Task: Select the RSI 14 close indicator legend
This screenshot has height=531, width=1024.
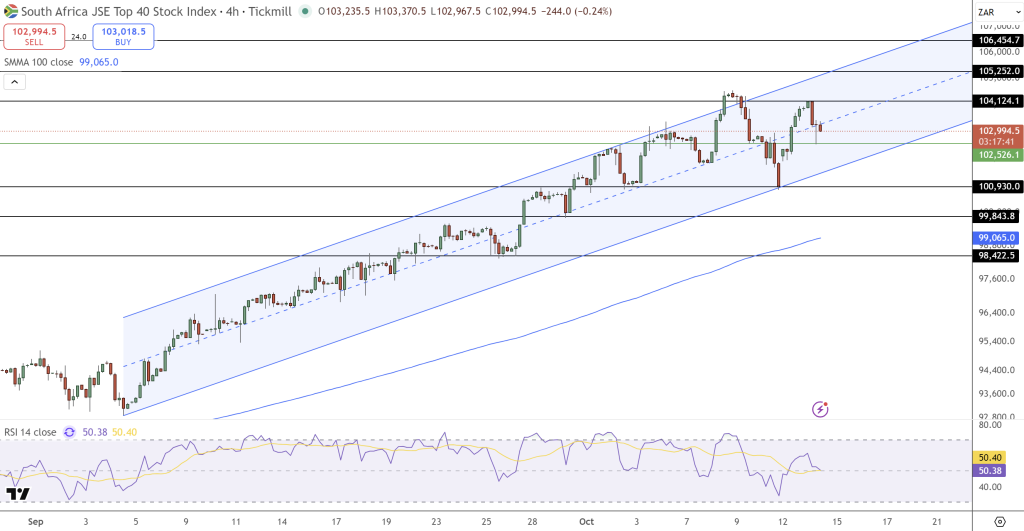Action: pos(30,432)
